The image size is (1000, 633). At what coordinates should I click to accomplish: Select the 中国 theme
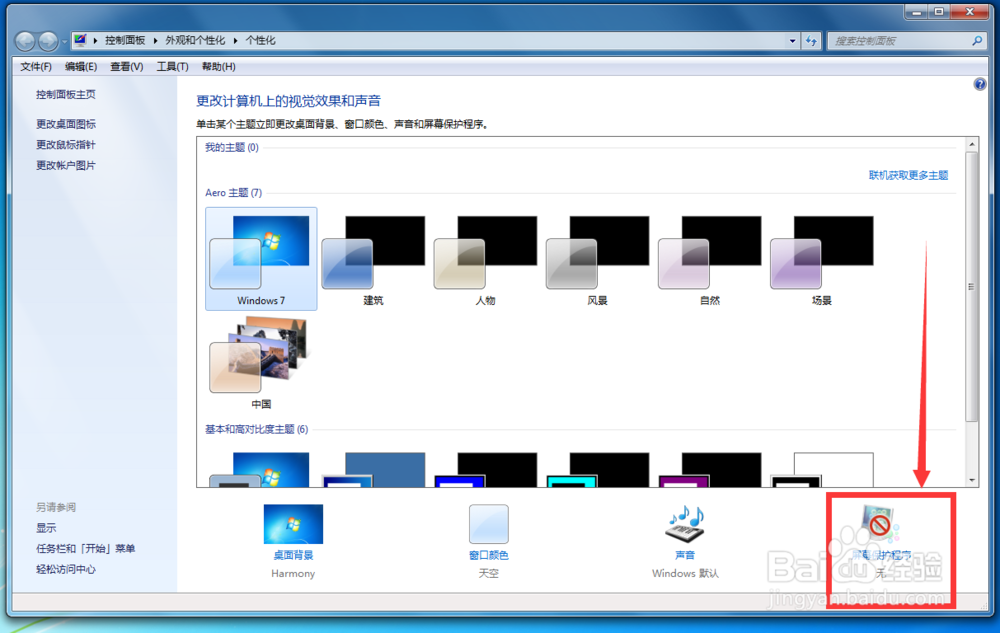pyautogui.click(x=261, y=363)
